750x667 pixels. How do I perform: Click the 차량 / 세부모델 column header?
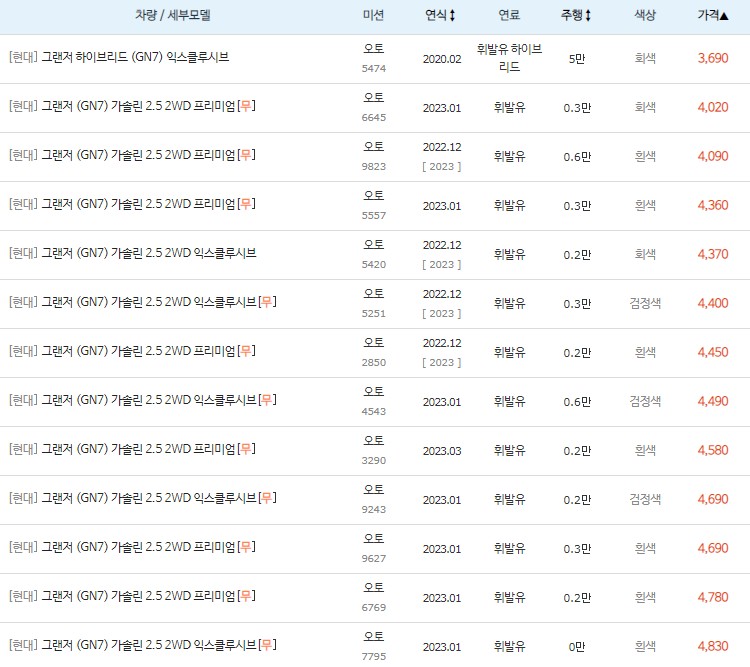173,15
